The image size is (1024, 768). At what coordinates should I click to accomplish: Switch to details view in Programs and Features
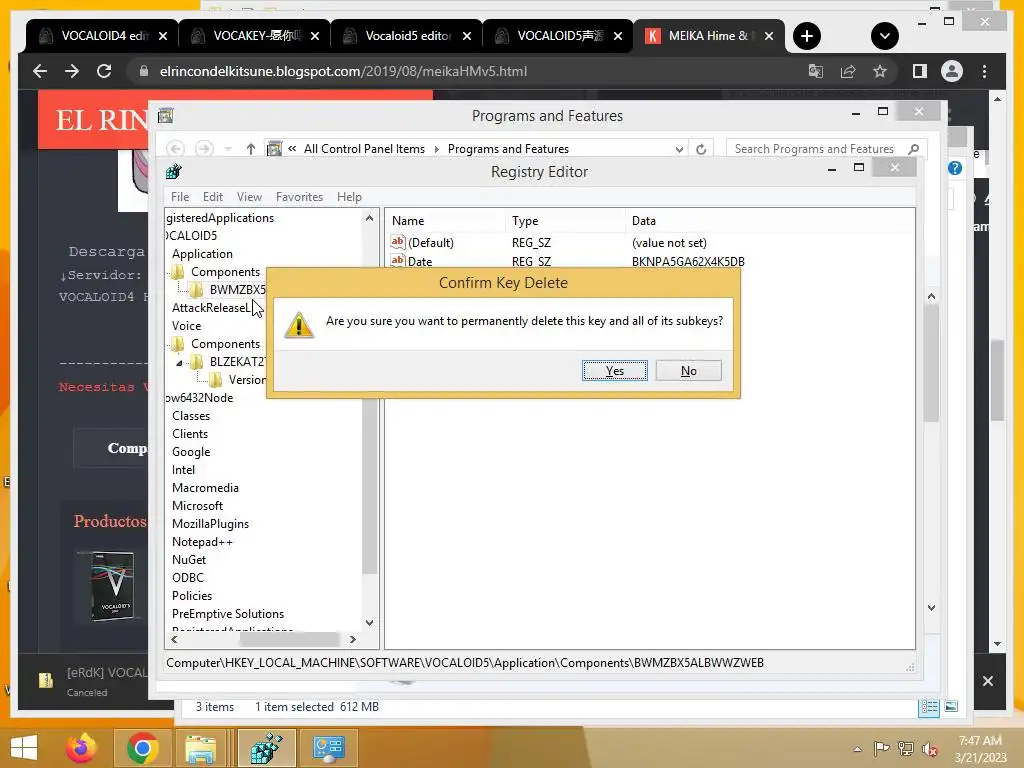point(929,707)
